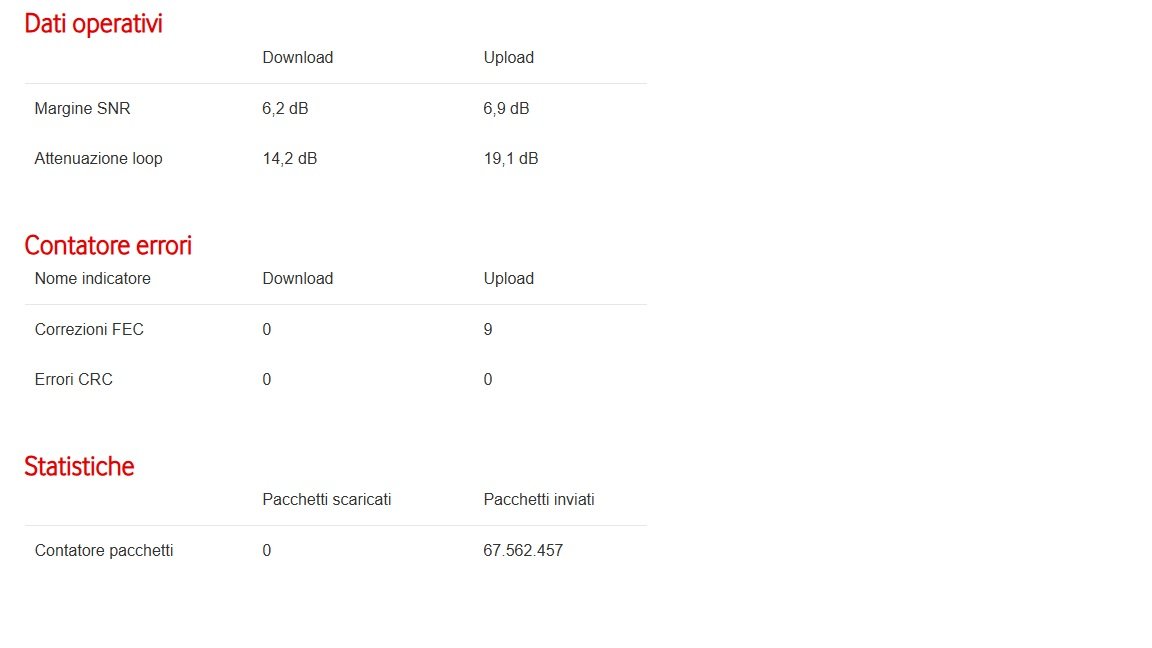This screenshot has width=1152, height=648.
Task: Click the Statistiche heading
Action: 79,467
